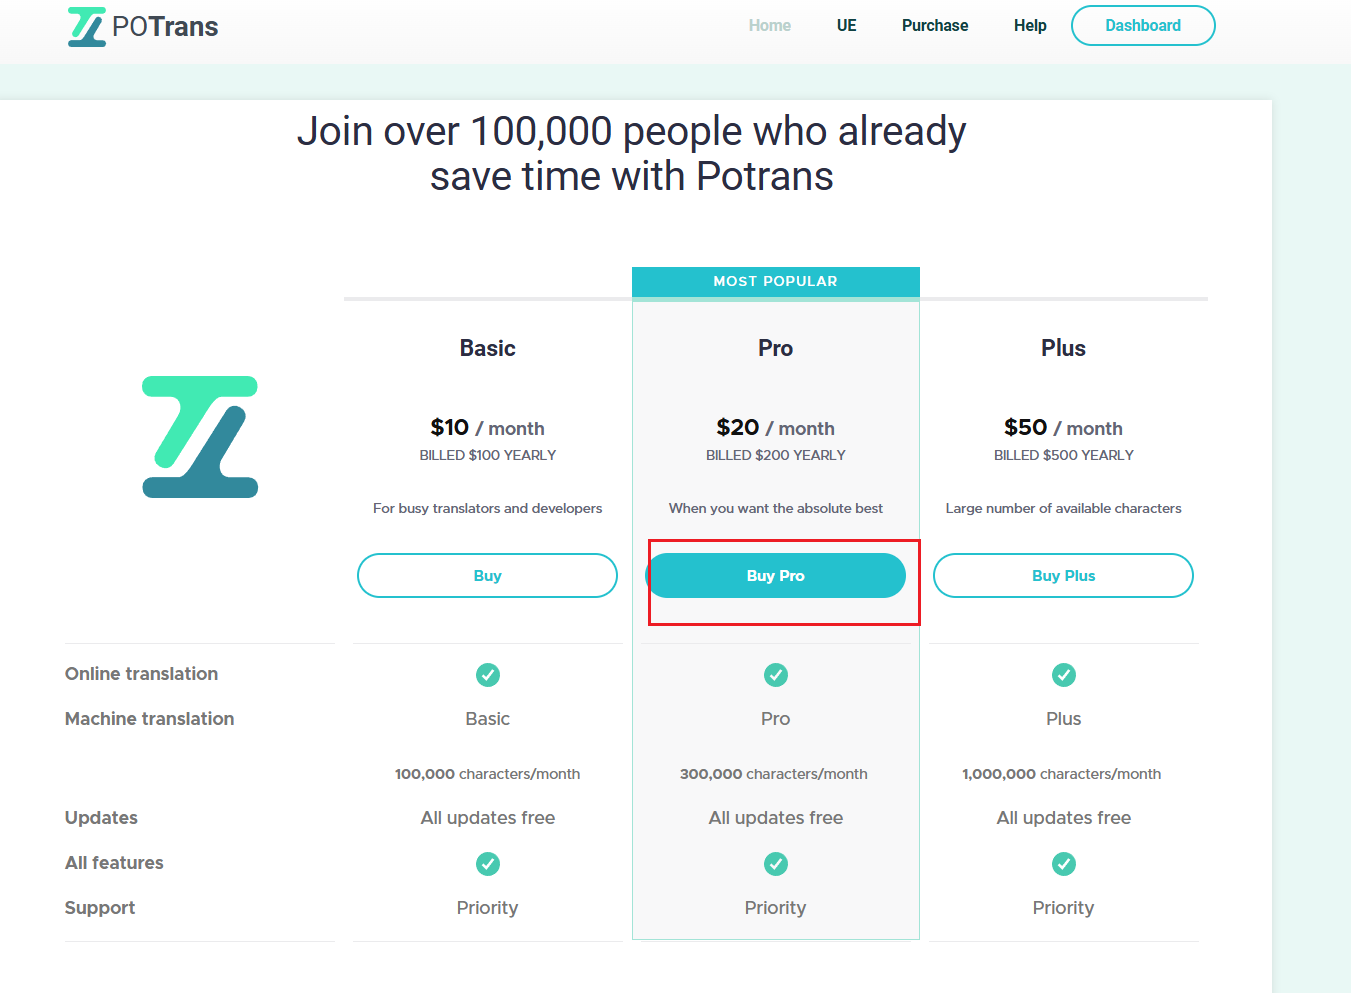1351x993 pixels.
Task: Open the Purchase navigation link
Action: (935, 26)
